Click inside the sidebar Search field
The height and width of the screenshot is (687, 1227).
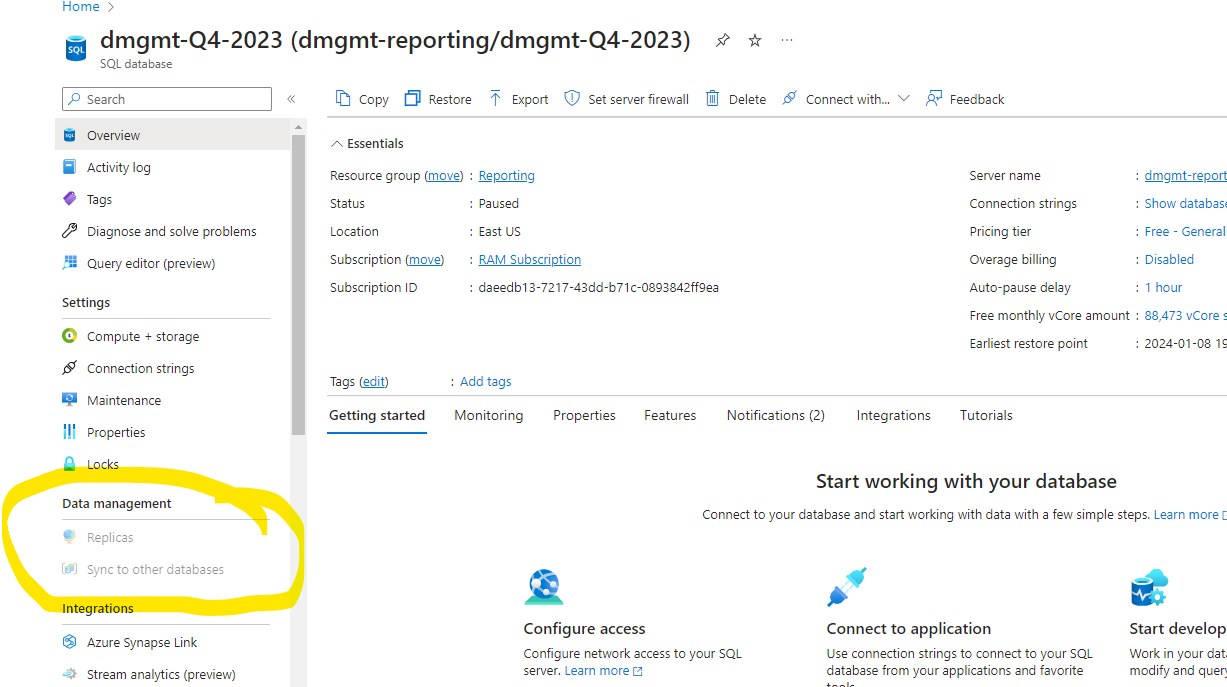(166, 99)
